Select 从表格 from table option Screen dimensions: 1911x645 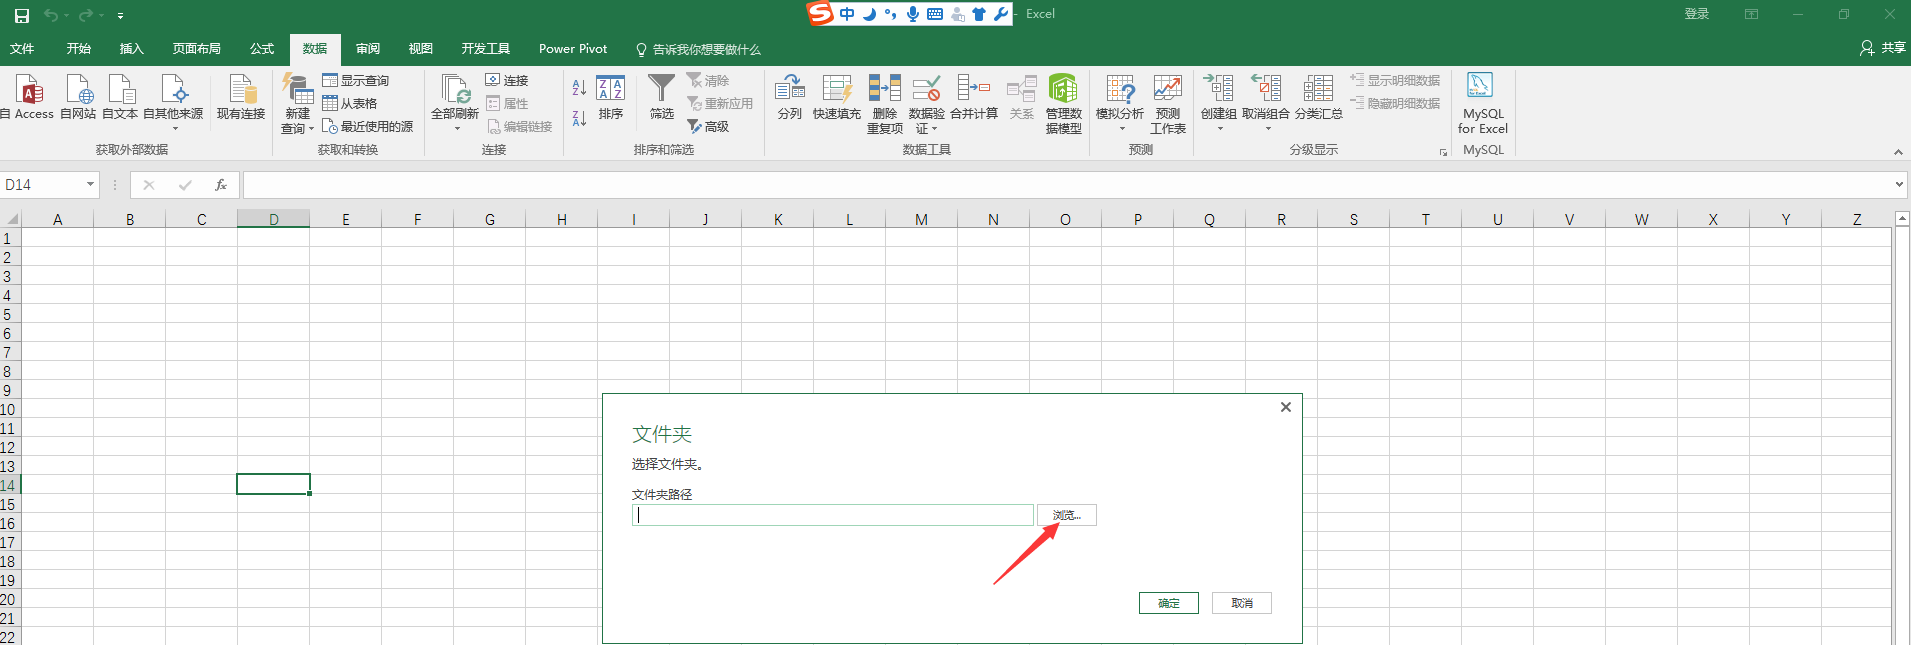[x=350, y=103]
